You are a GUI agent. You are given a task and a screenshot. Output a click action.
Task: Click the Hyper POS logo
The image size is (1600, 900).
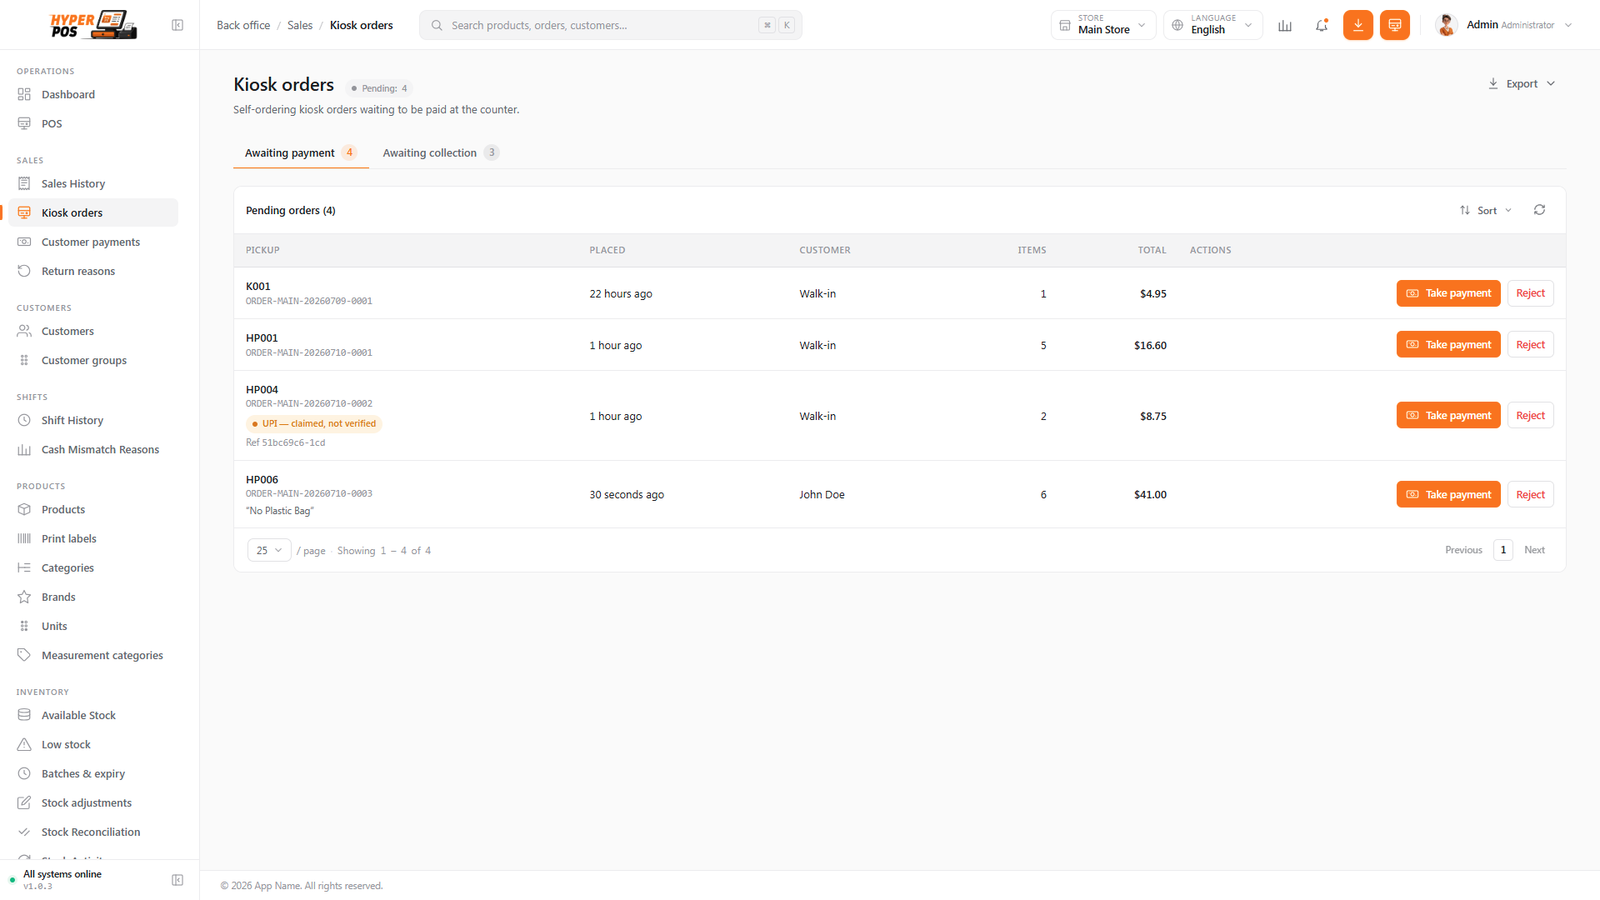pos(93,25)
